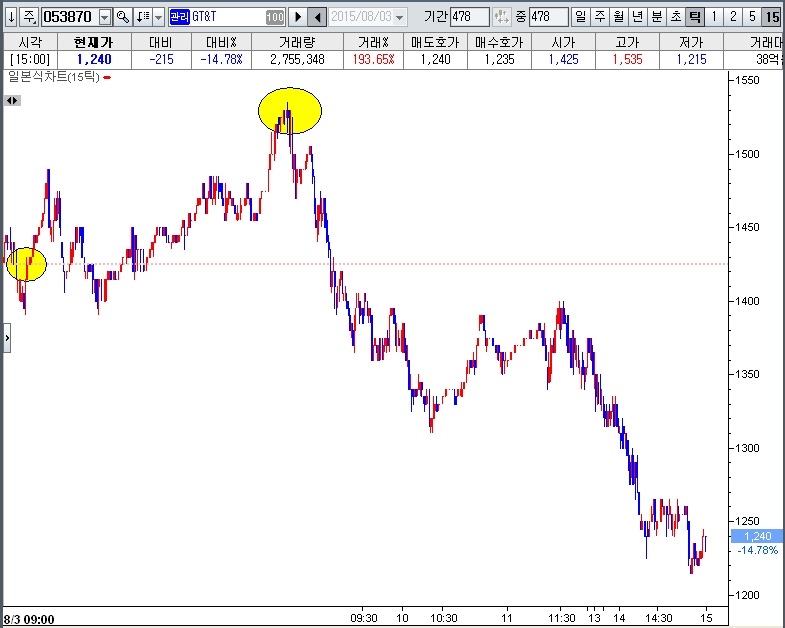Image resolution: width=785 pixels, height=628 pixels.
Task: Click the 매수호가 column header
Action: tap(499, 42)
